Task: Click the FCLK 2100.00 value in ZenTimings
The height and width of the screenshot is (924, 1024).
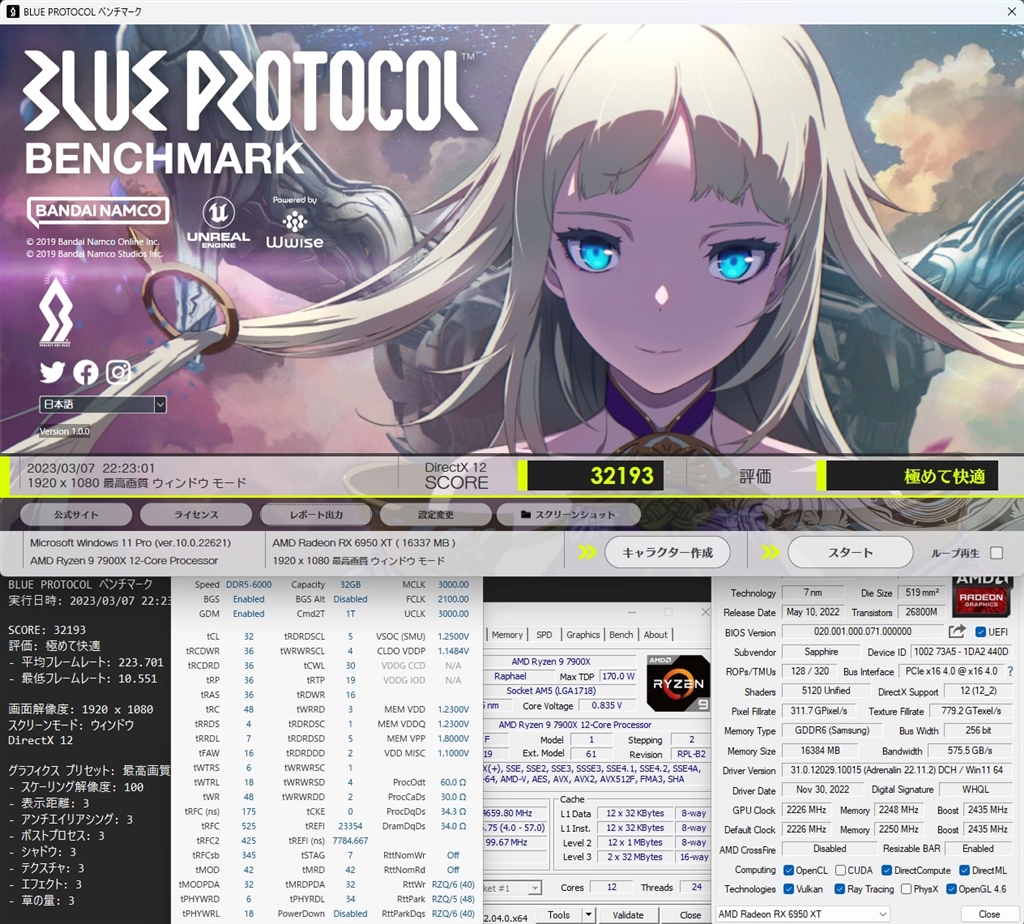Action: click(453, 599)
